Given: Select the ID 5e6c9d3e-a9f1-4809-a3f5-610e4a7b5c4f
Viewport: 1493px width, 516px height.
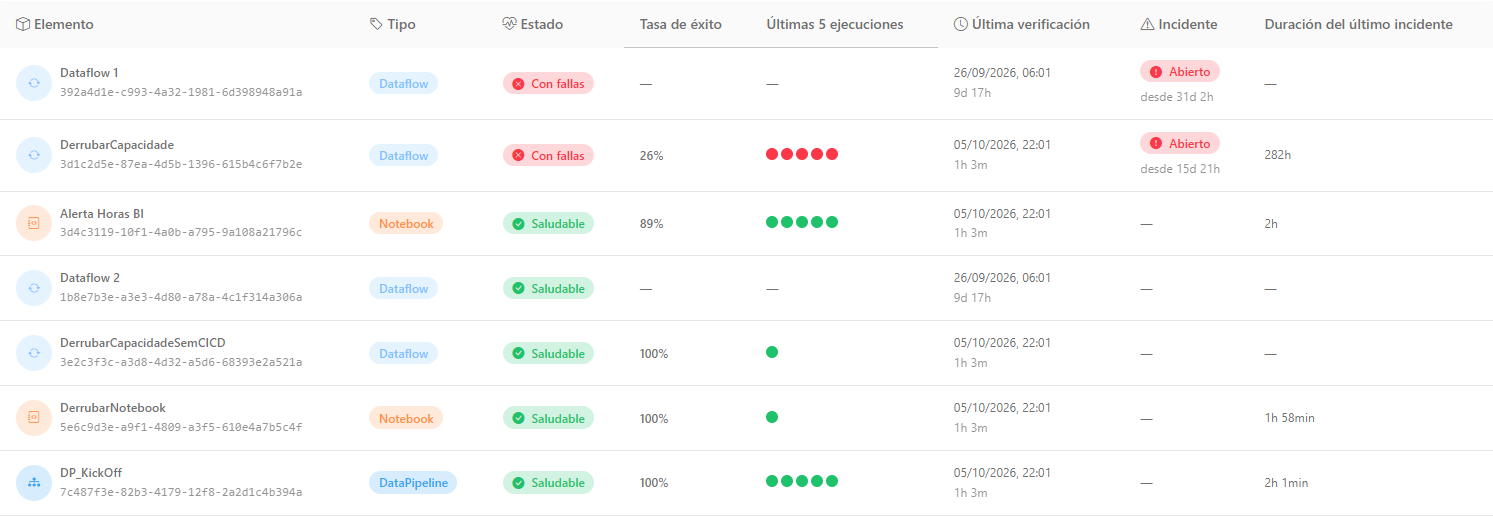Looking at the screenshot, I should 181,427.
